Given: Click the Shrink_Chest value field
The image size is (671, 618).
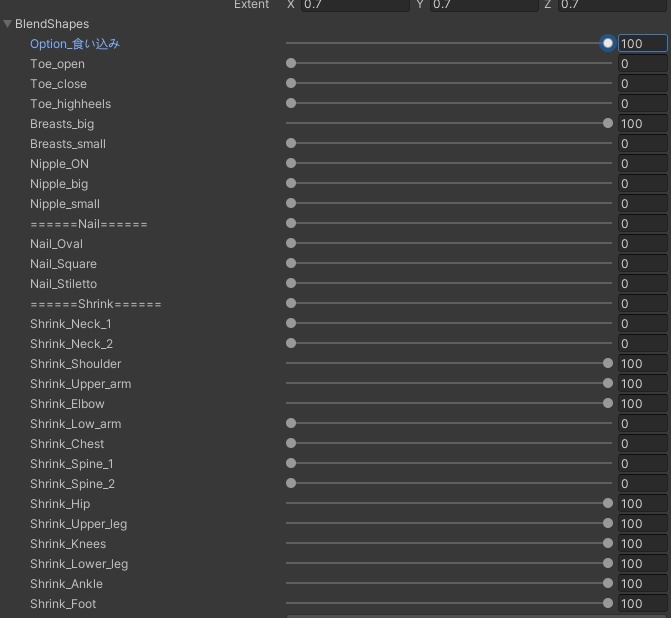Looking at the screenshot, I should (642, 444).
